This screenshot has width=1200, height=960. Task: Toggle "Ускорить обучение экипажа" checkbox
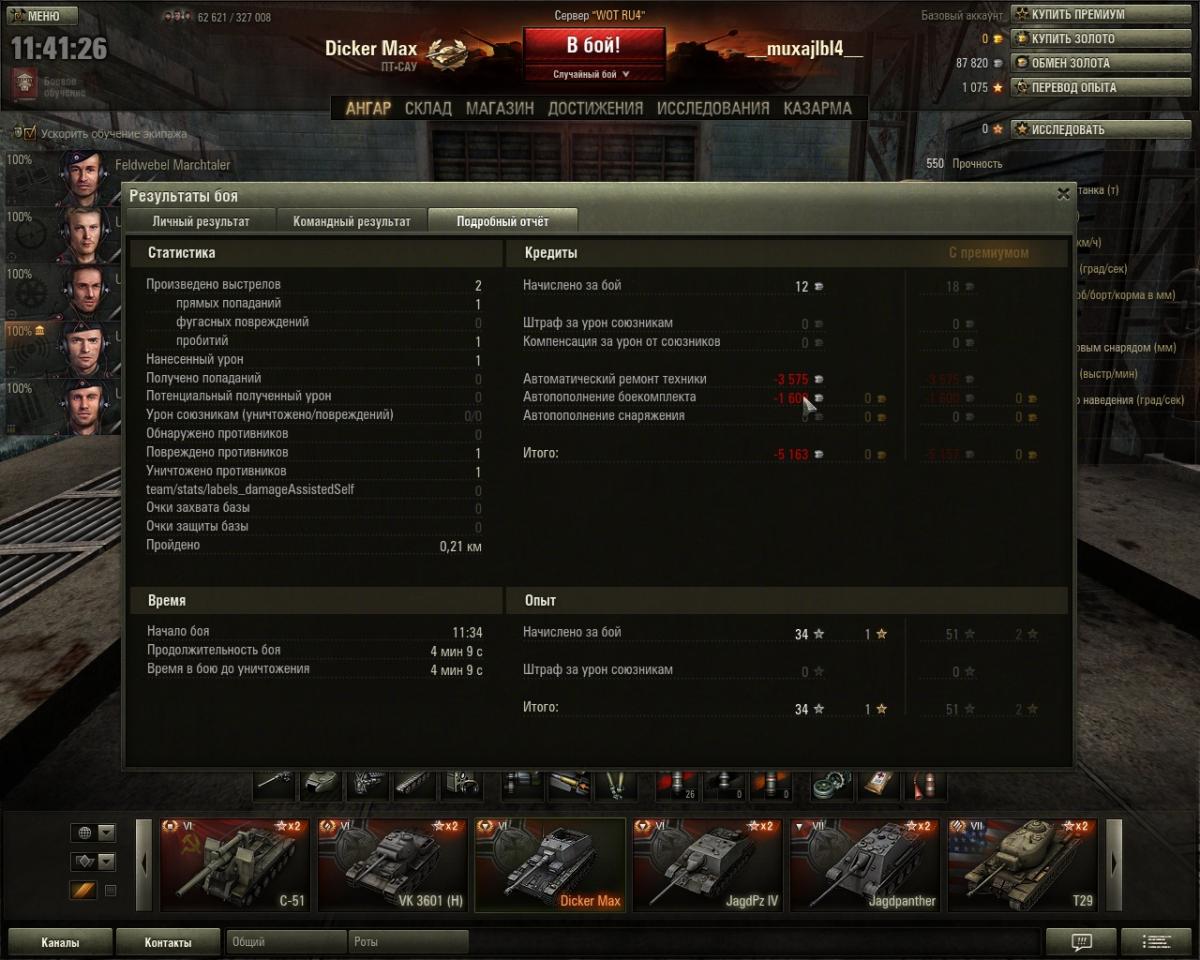click(29, 133)
